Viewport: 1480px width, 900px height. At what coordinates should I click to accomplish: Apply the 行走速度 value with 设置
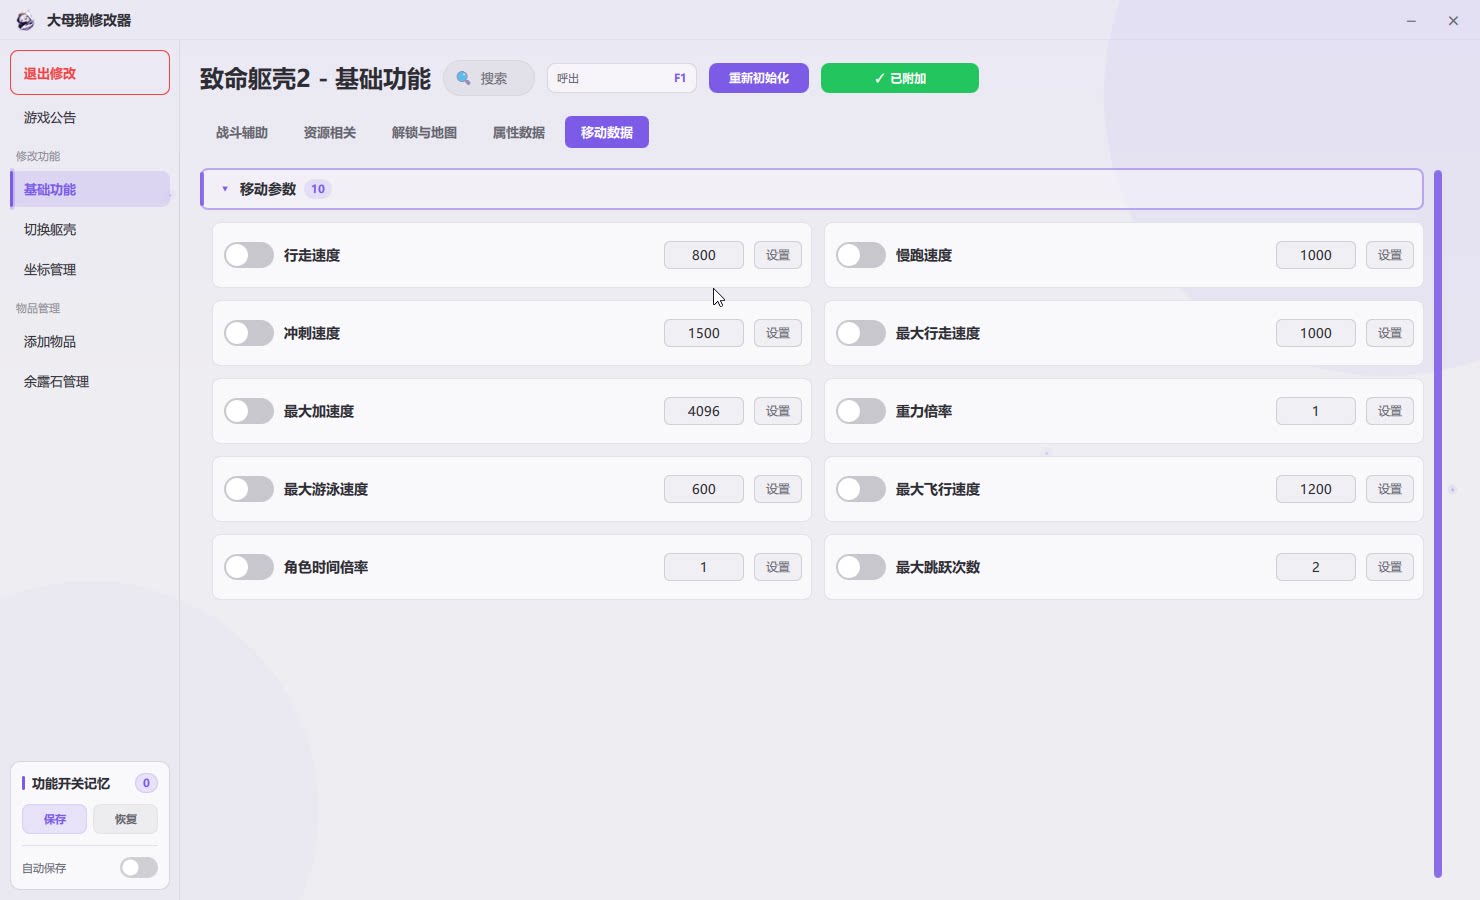(778, 255)
